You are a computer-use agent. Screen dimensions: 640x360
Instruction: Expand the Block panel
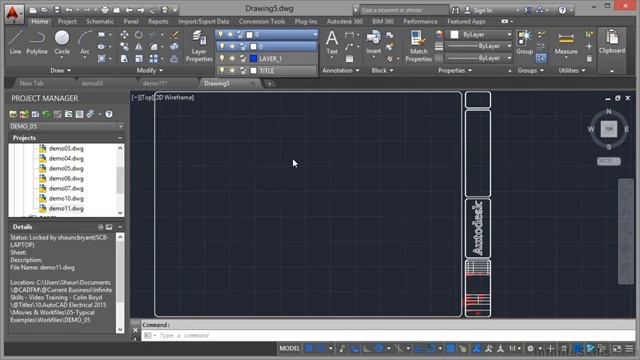(x=382, y=71)
